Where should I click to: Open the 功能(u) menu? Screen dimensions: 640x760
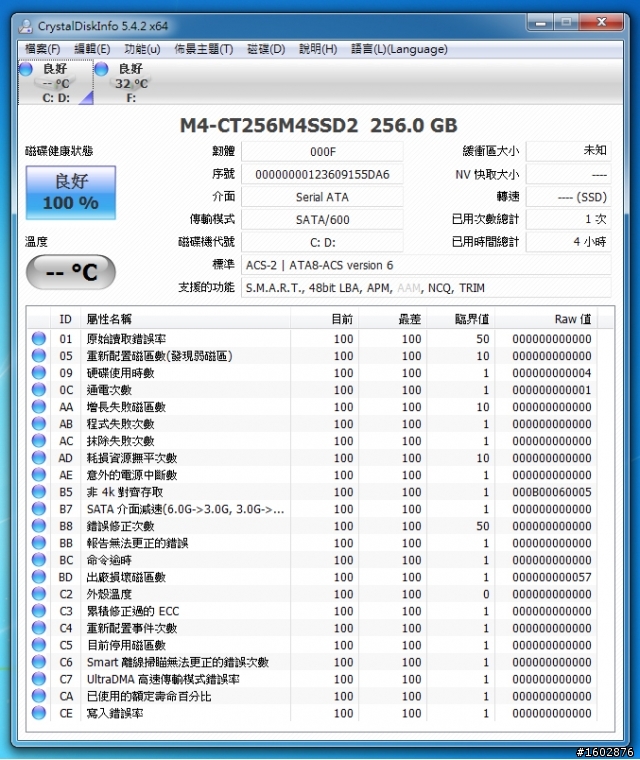142,49
